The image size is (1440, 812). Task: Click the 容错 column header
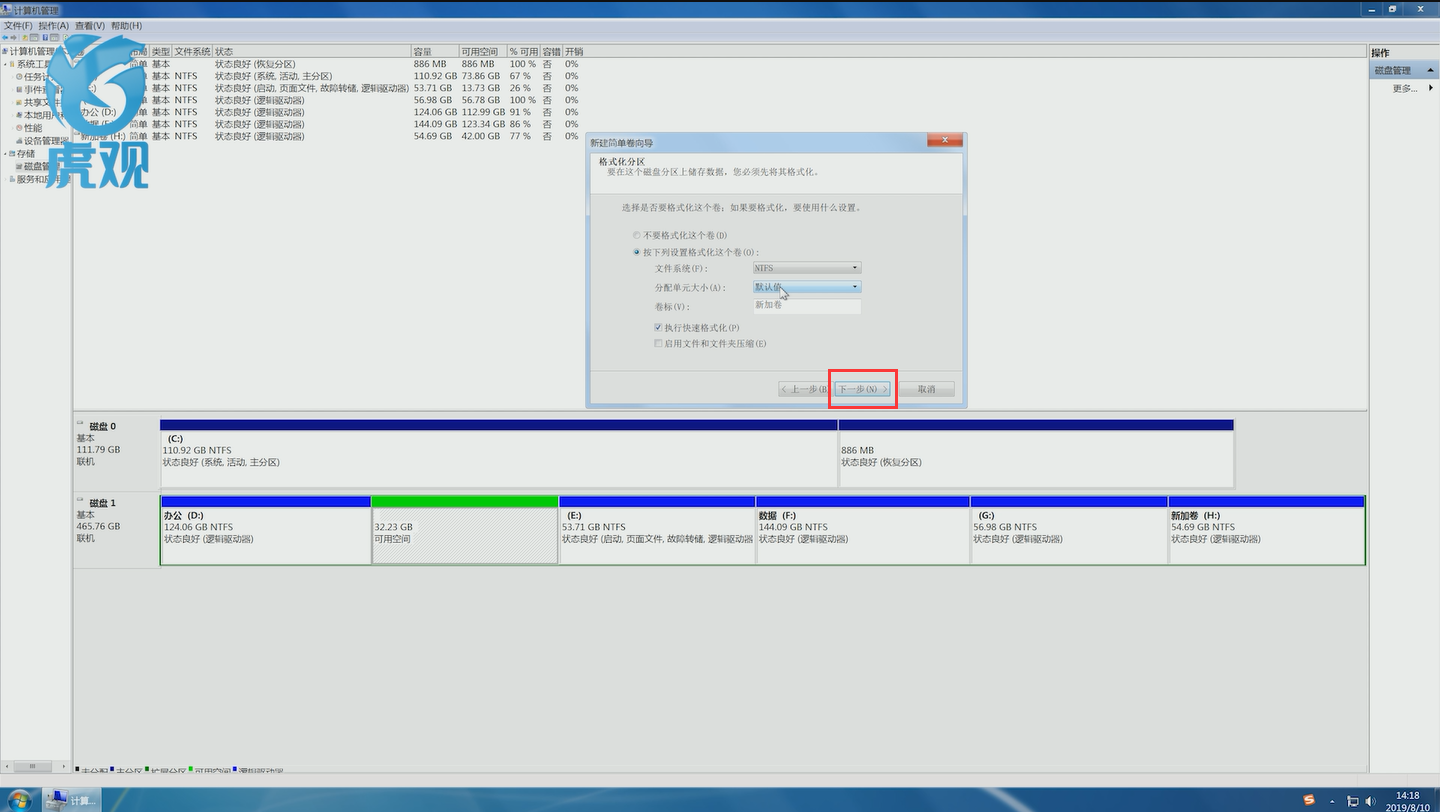(x=551, y=51)
